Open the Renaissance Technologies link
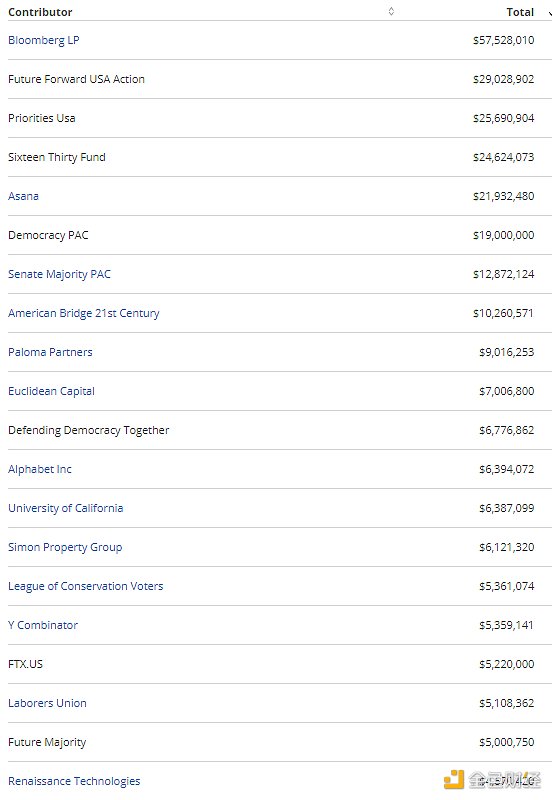Viewport: 552px width, 800px height. click(74, 781)
